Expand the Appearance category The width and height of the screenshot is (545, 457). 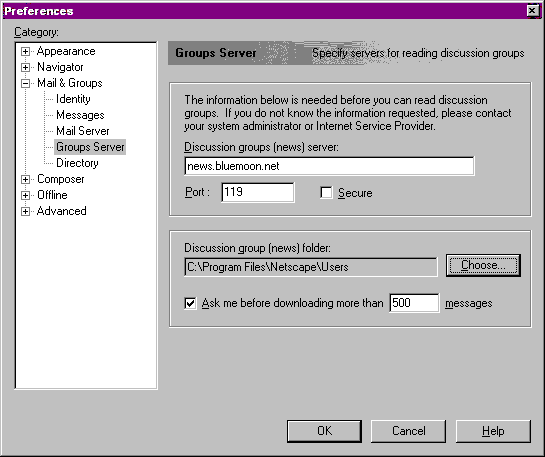25,51
